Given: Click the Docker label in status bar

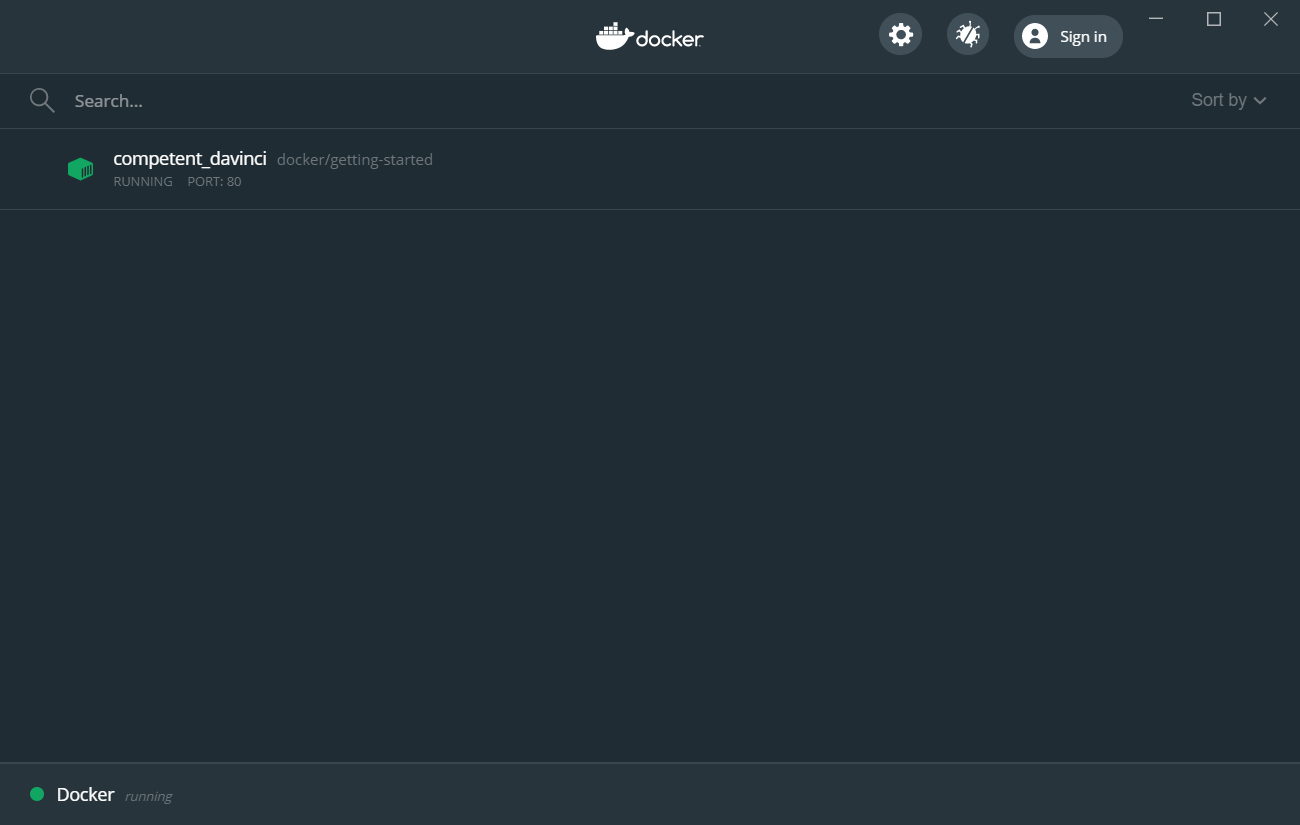Looking at the screenshot, I should (x=86, y=795).
